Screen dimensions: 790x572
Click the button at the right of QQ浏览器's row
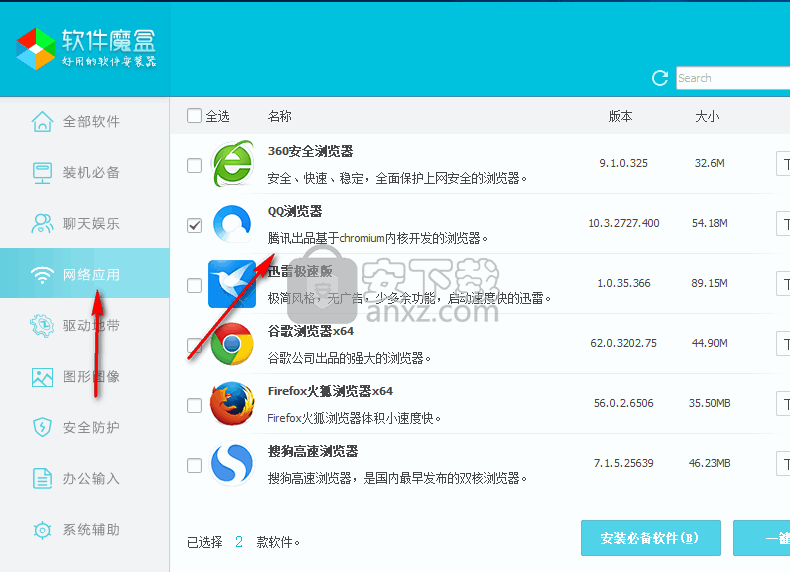coord(783,224)
